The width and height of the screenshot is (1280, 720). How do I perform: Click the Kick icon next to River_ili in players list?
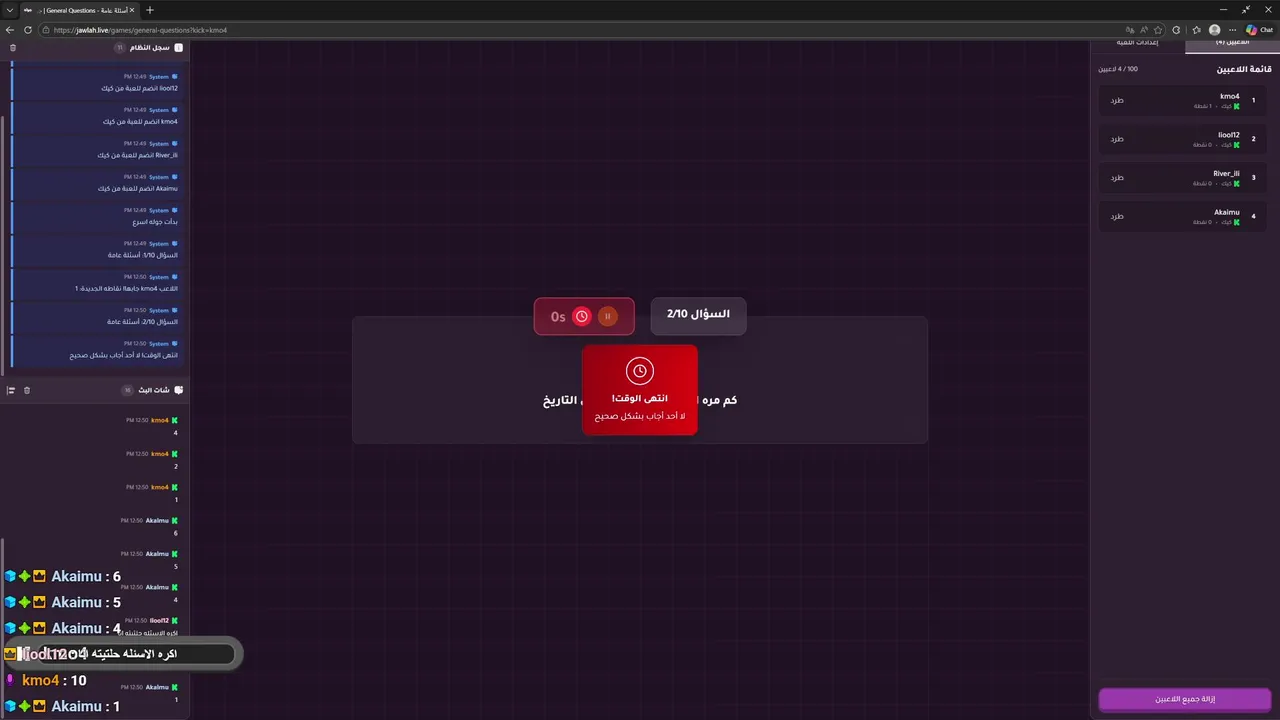(1236, 183)
